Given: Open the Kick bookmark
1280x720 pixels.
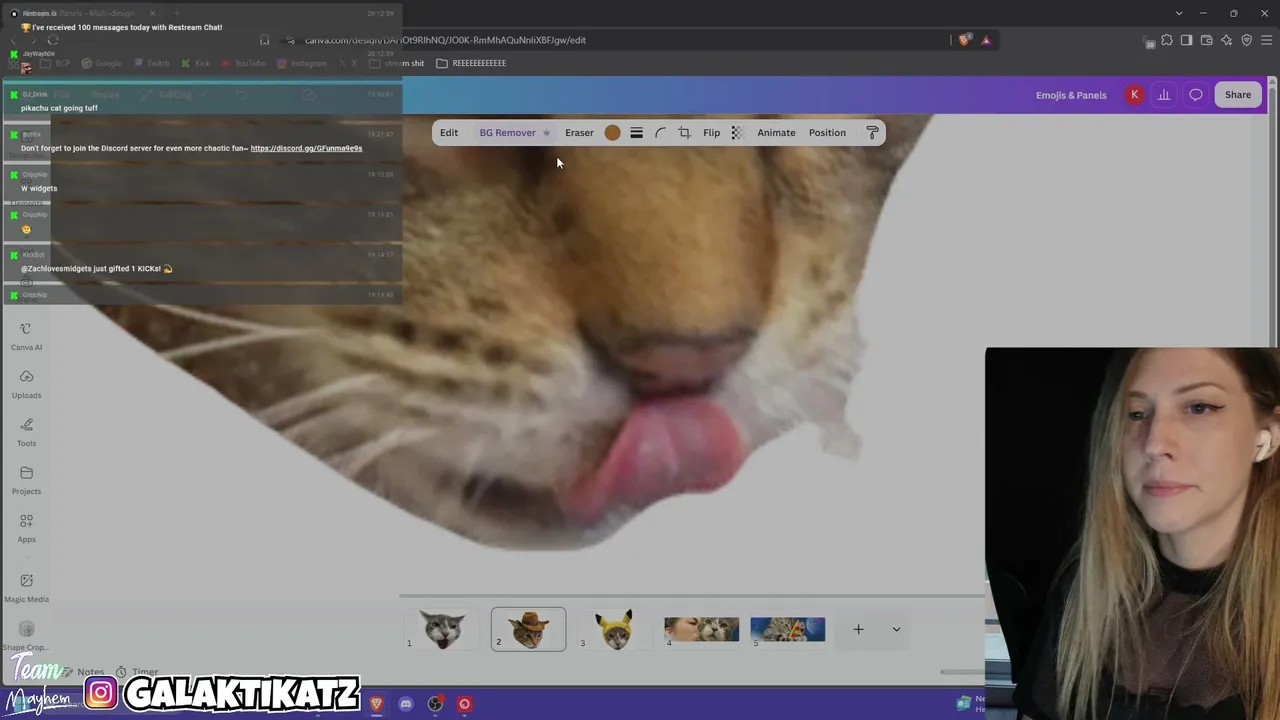Looking at the screenshot, I should pos(196,63).
